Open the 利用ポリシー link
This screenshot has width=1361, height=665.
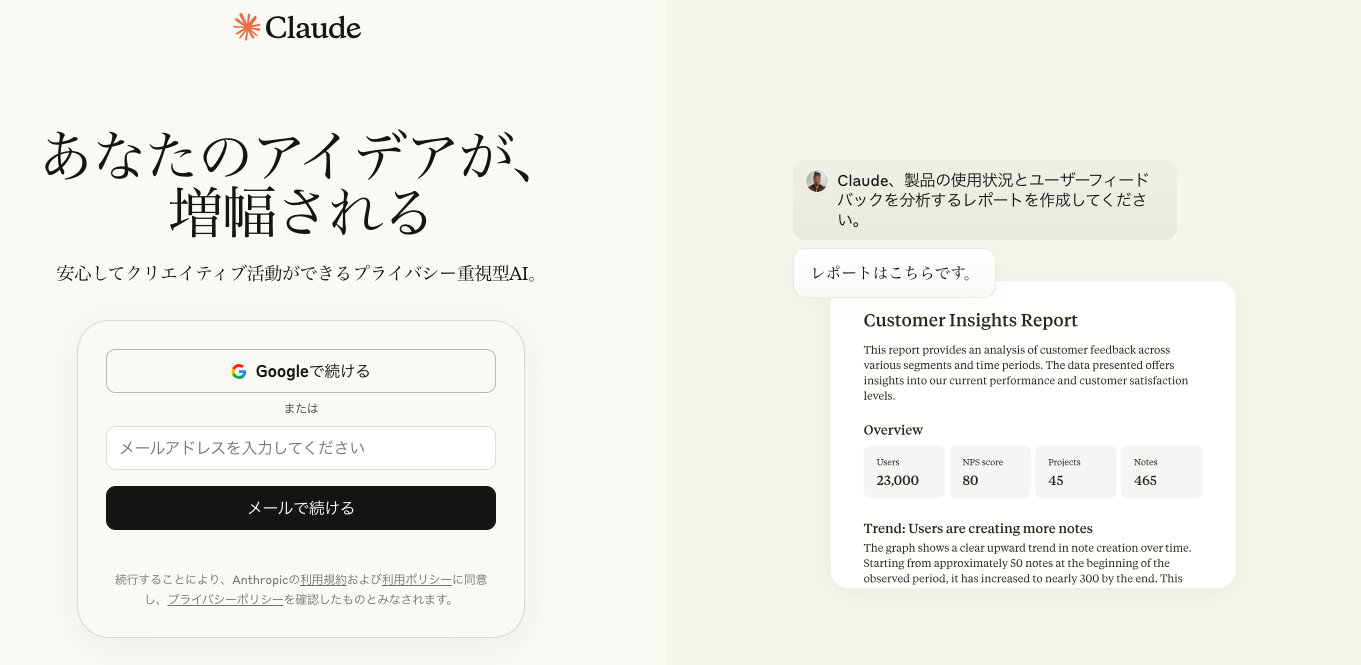tap(417, 579)
